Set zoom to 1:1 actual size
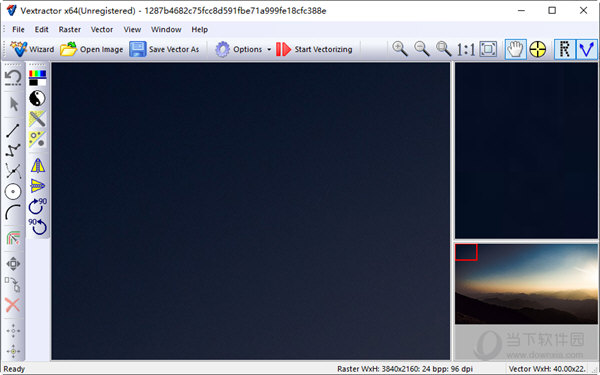600x375 pixels. tap(466, 49)
